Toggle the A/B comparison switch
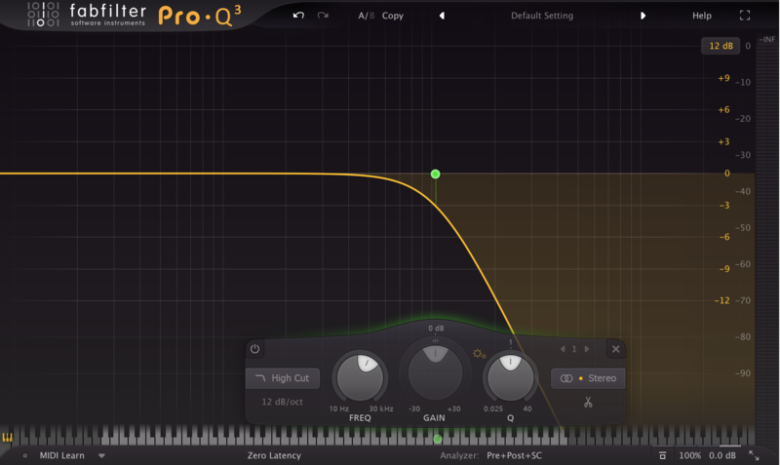780x465 pixels. click(x=366, y=16)
